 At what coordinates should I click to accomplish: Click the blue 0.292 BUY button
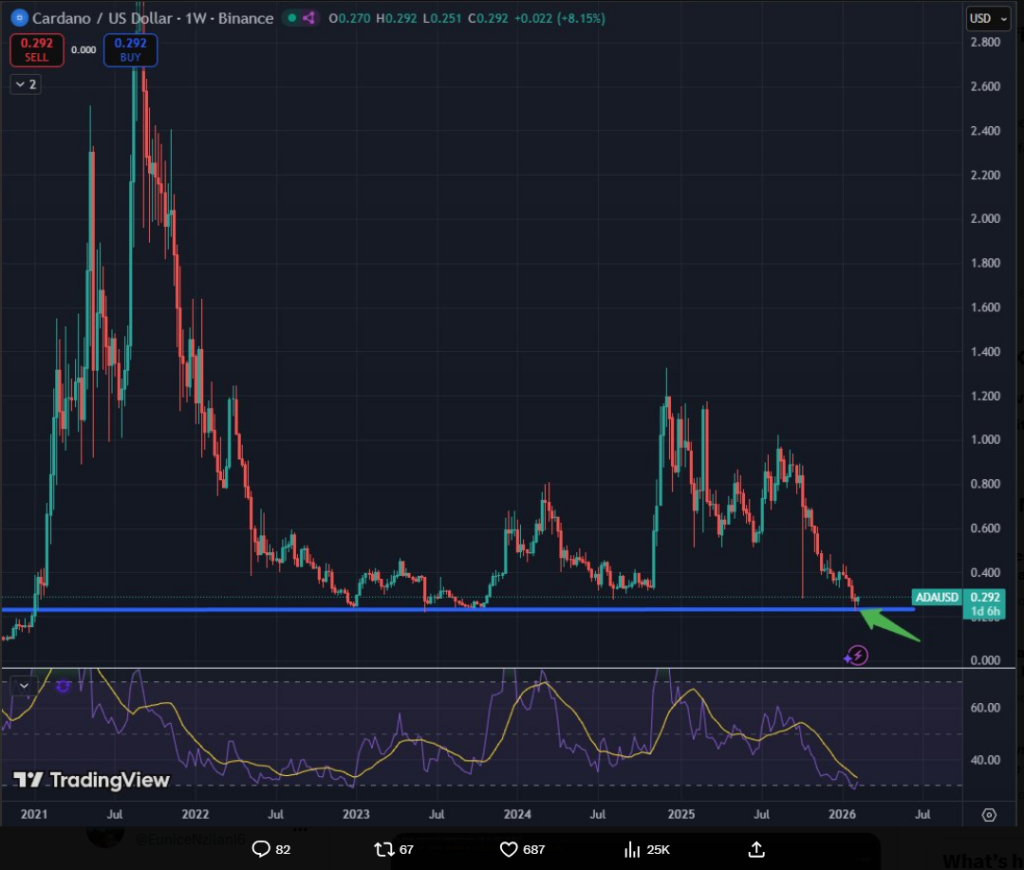coord(129,49)
